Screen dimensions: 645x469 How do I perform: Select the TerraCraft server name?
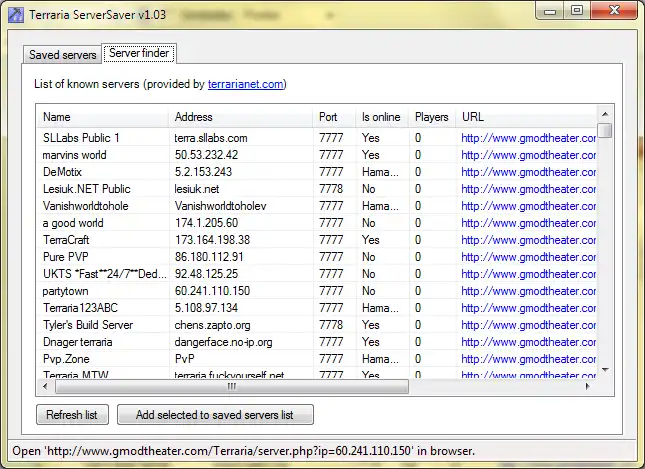(x=66, y=240)
